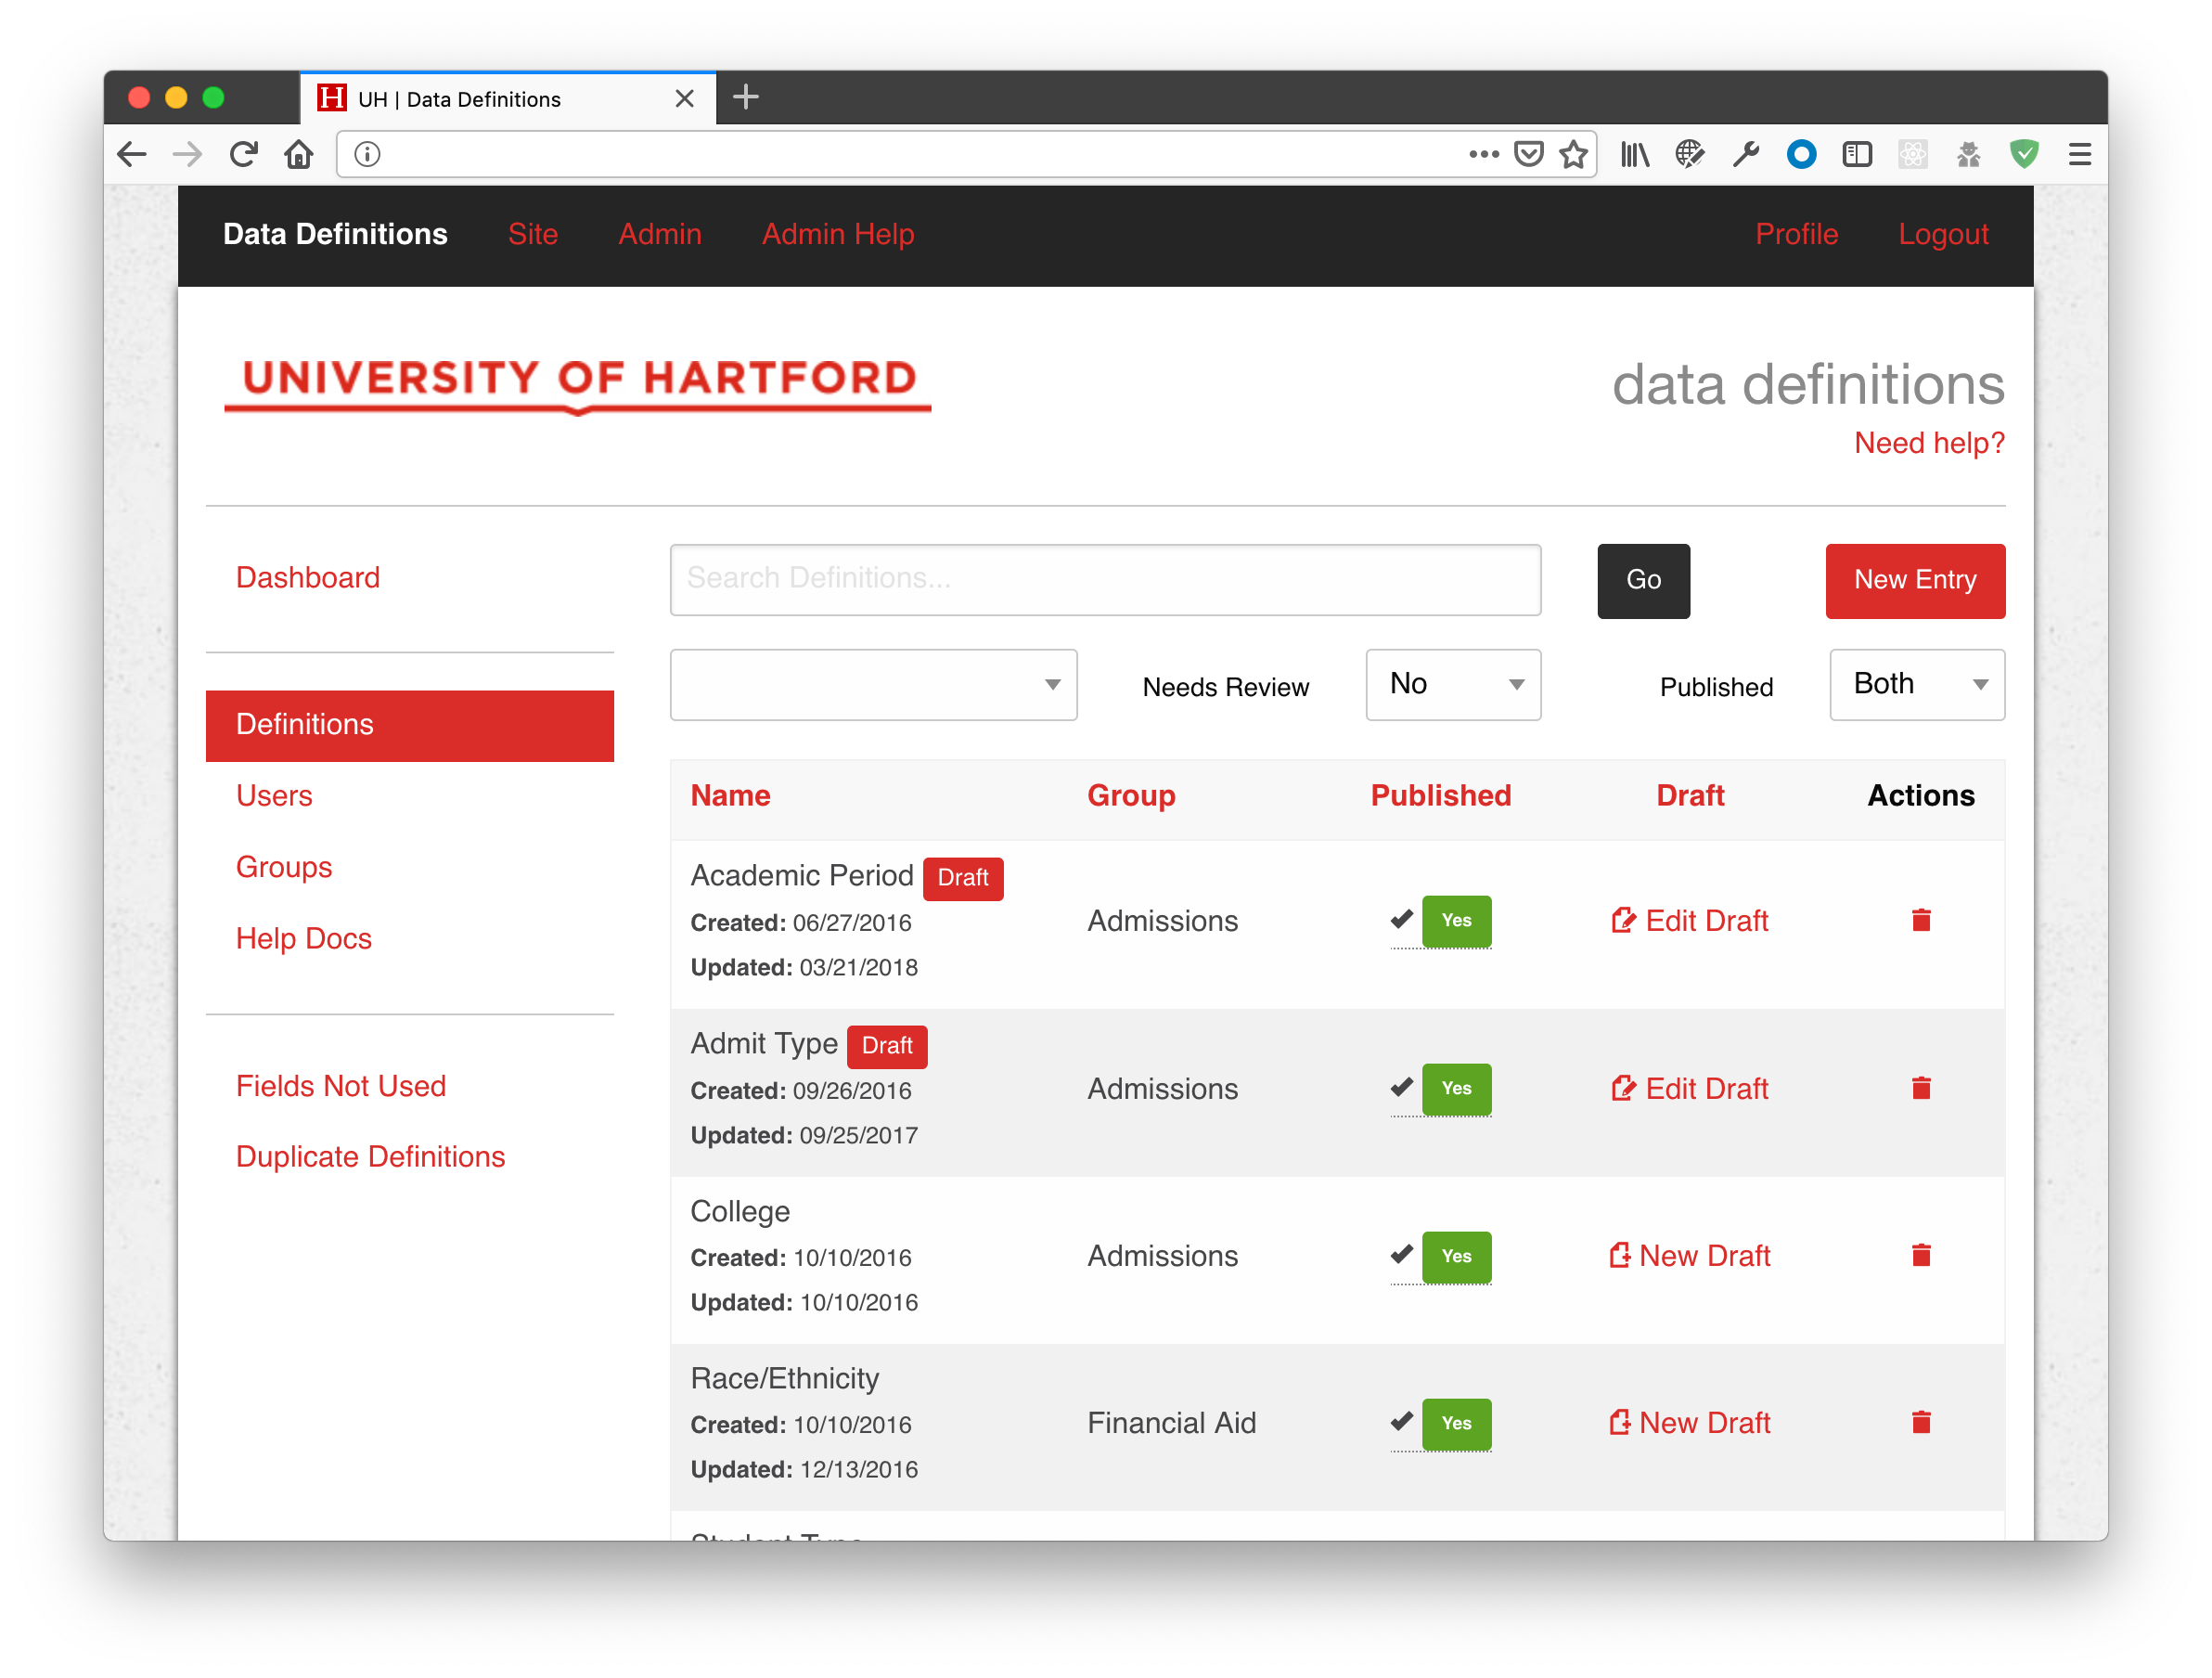Viewport: 2212px width, 1678px height.
Task: Click the UH favicon in the tab
Action: pyautogui.click(x=331, y=98)
